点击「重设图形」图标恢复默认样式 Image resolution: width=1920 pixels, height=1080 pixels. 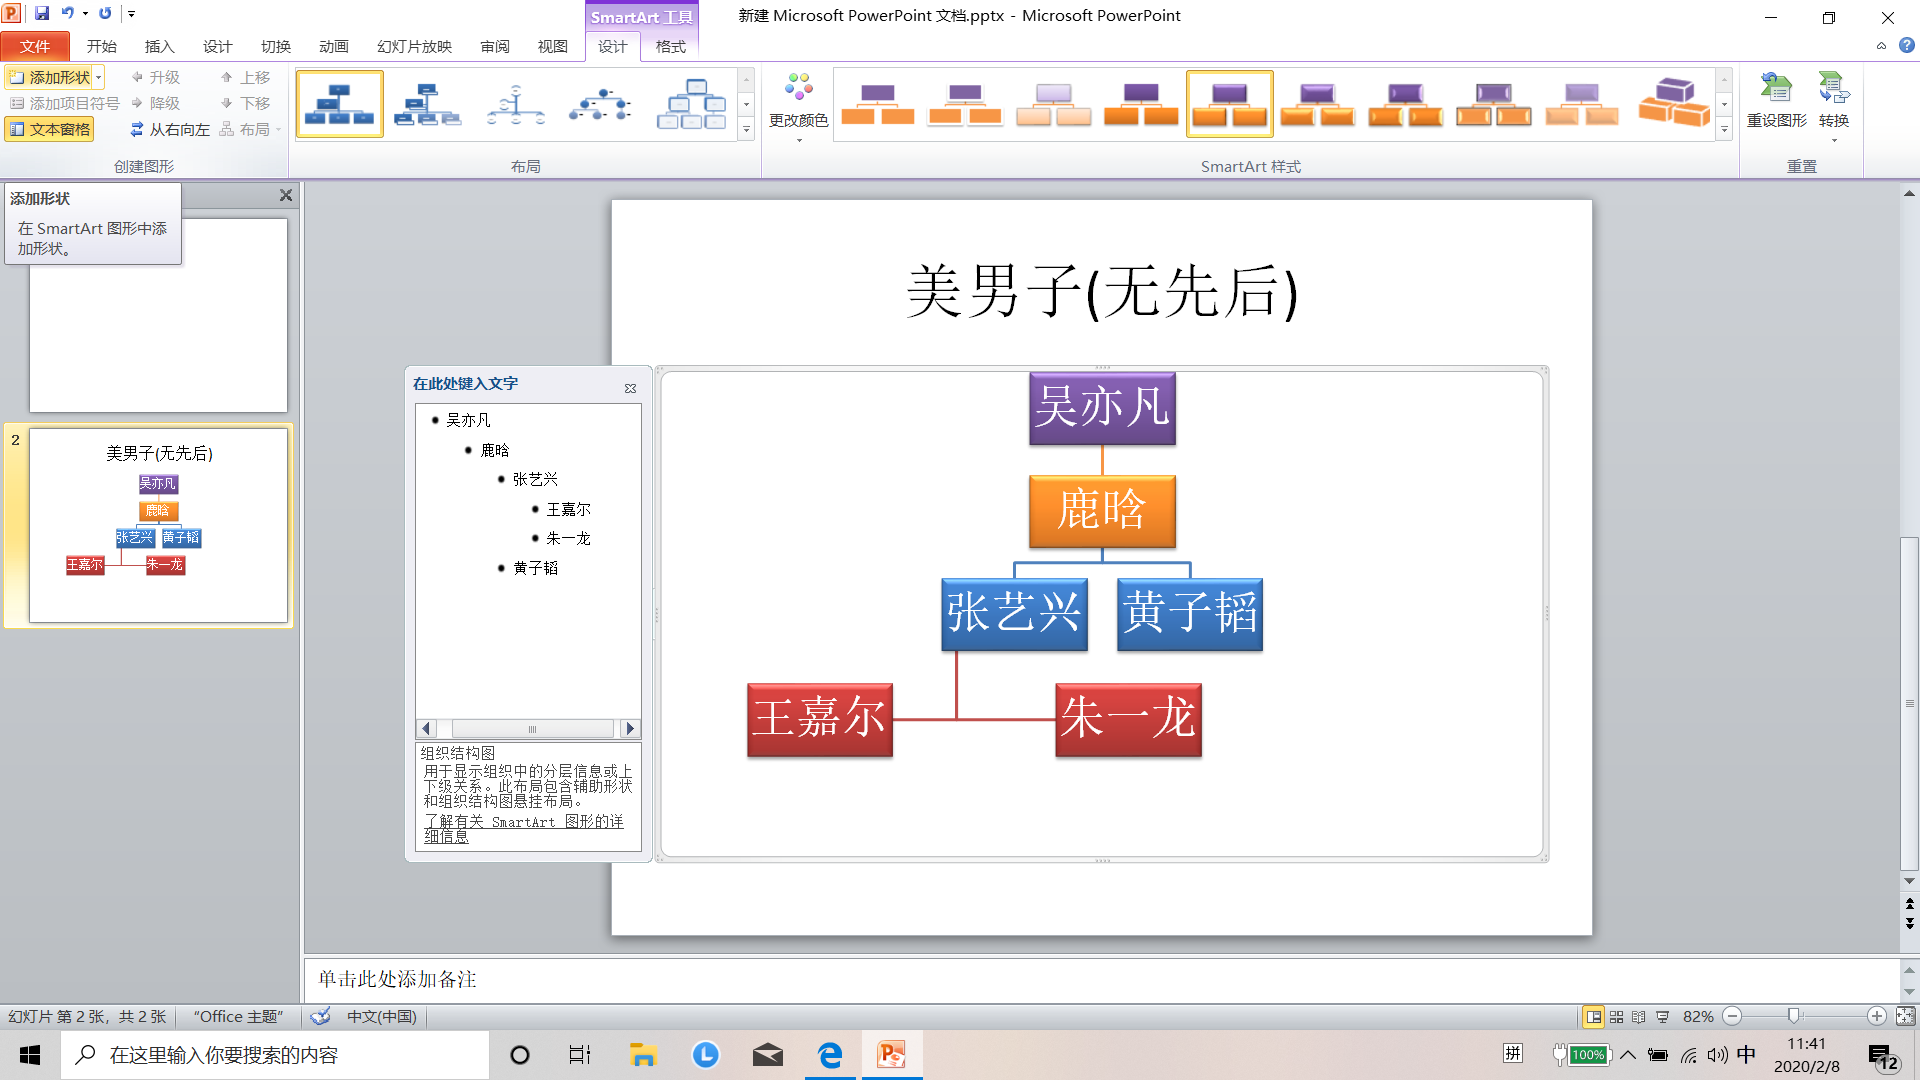tap(1778, 100)
